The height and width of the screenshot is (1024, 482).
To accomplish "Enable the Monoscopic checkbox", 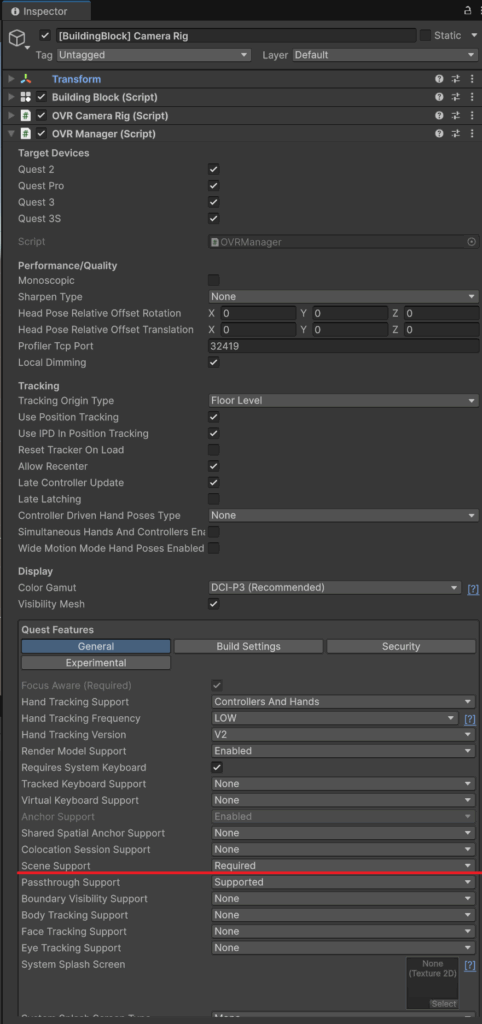I will [x=214, y=280].
